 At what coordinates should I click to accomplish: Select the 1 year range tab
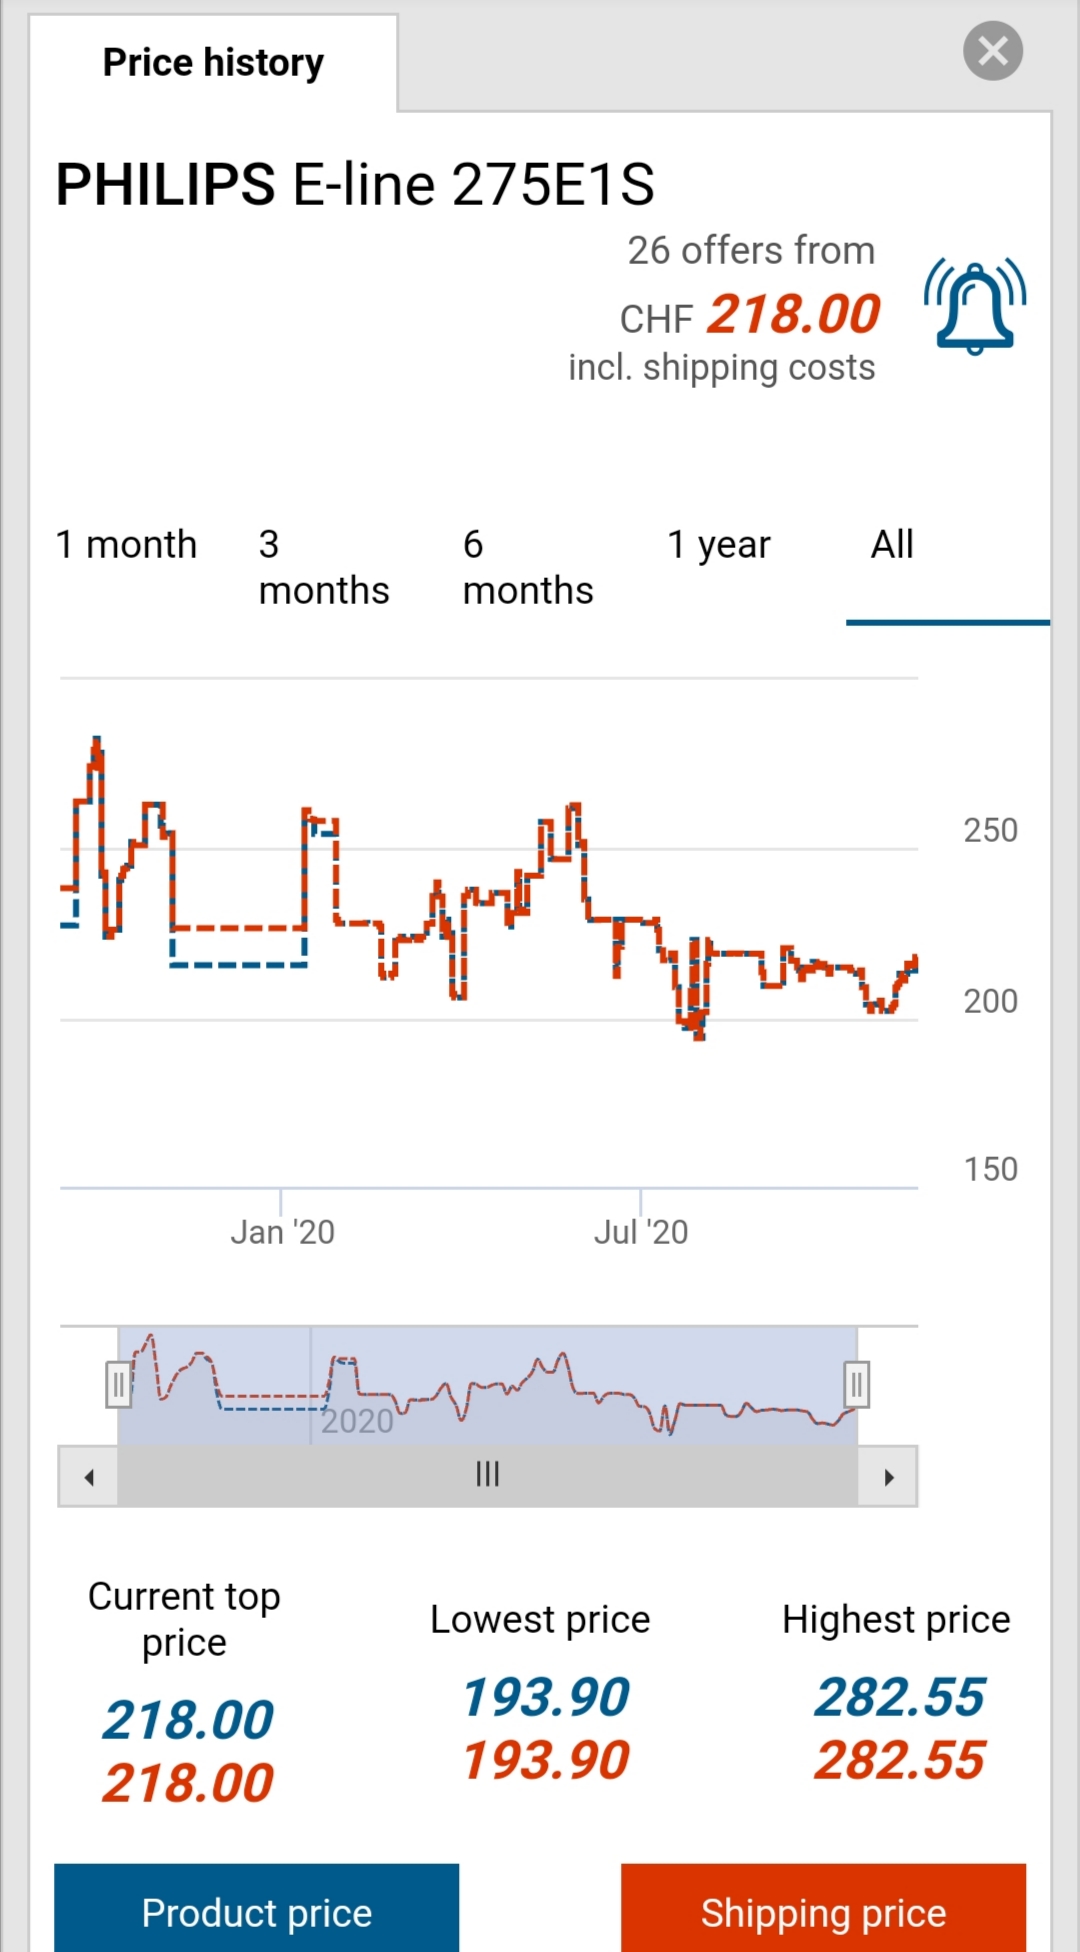click(x=719, y=545)
